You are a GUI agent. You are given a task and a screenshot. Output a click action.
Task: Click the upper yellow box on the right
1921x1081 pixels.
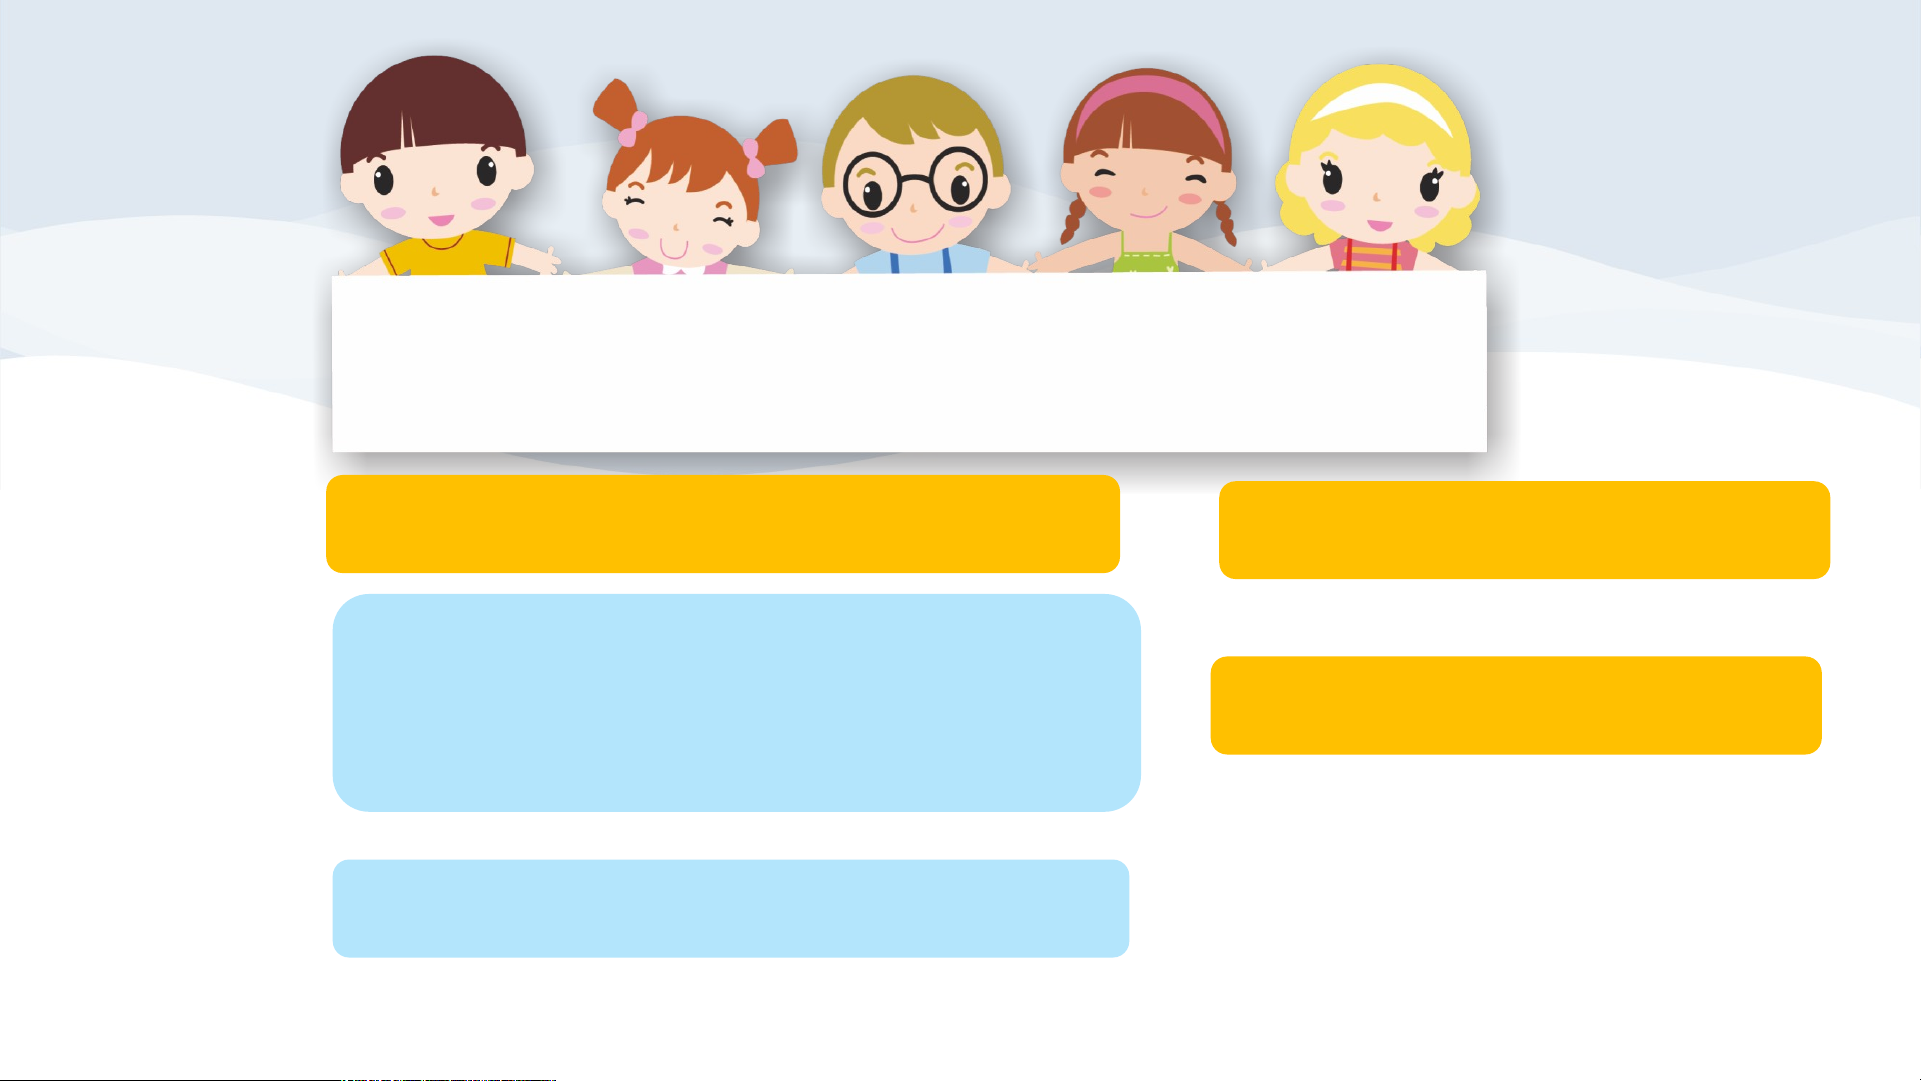coord(1524,530)
